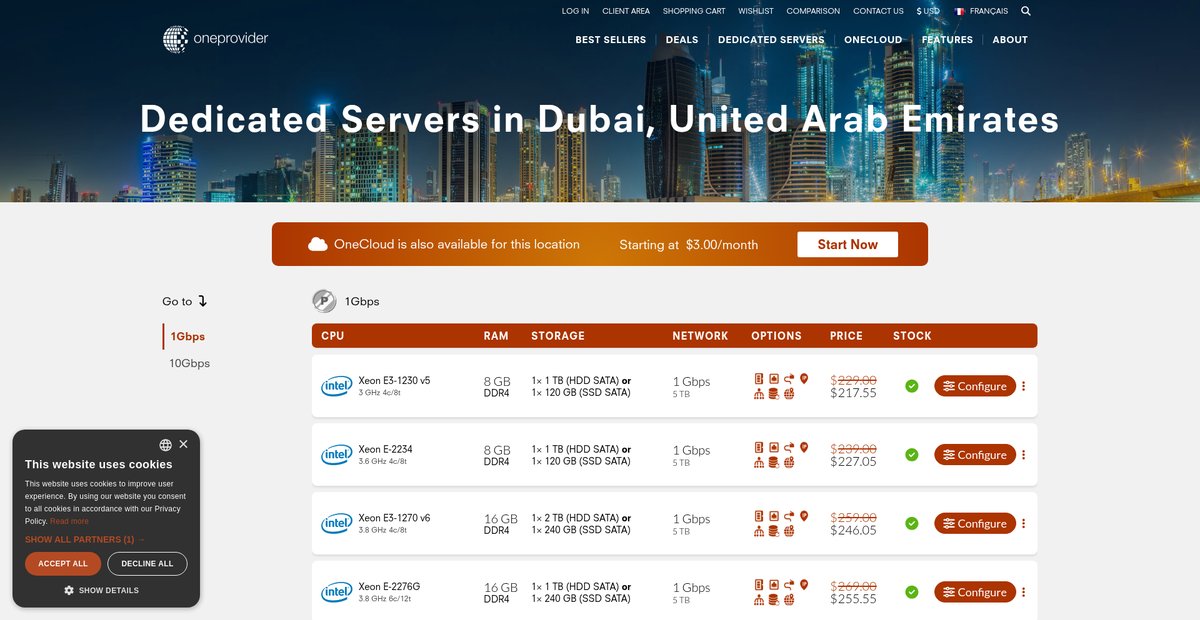Switch language to Français
Image resolution: width=1200 pixels, height=620 pixels.
point(981,11)
